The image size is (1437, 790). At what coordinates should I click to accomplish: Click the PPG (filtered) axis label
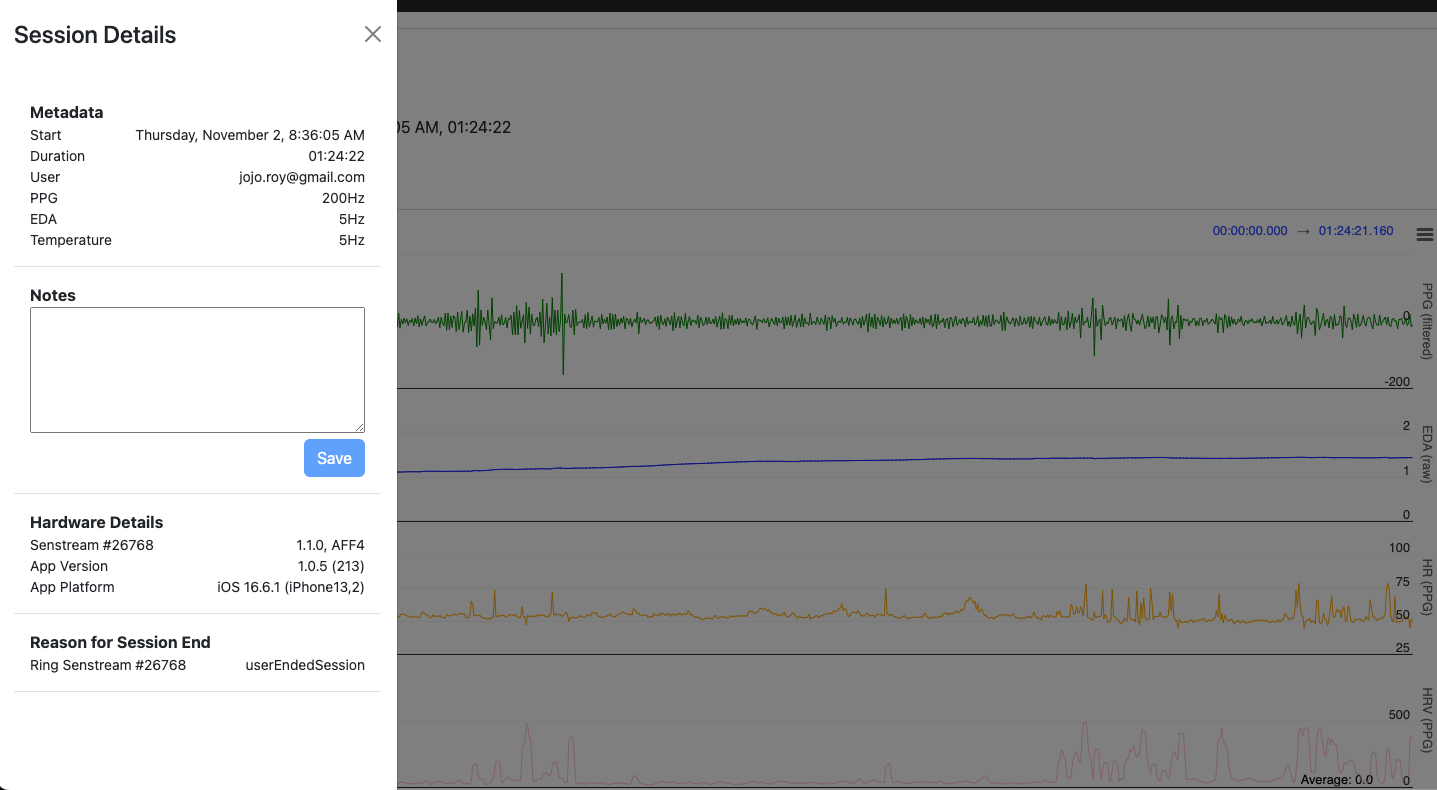coord(1428,320)
